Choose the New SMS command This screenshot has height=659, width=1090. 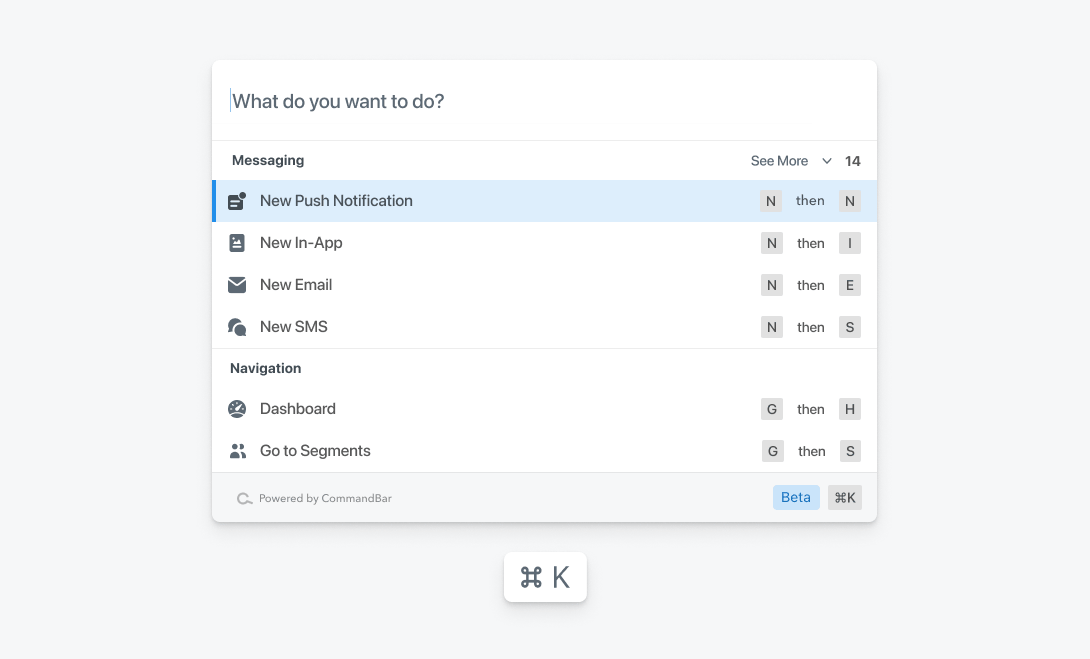544,327
